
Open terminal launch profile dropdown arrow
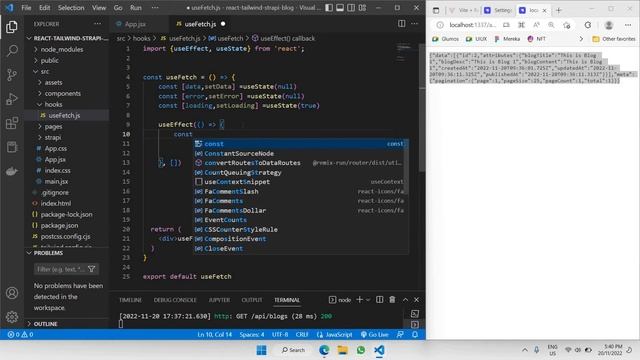[368, 300]
